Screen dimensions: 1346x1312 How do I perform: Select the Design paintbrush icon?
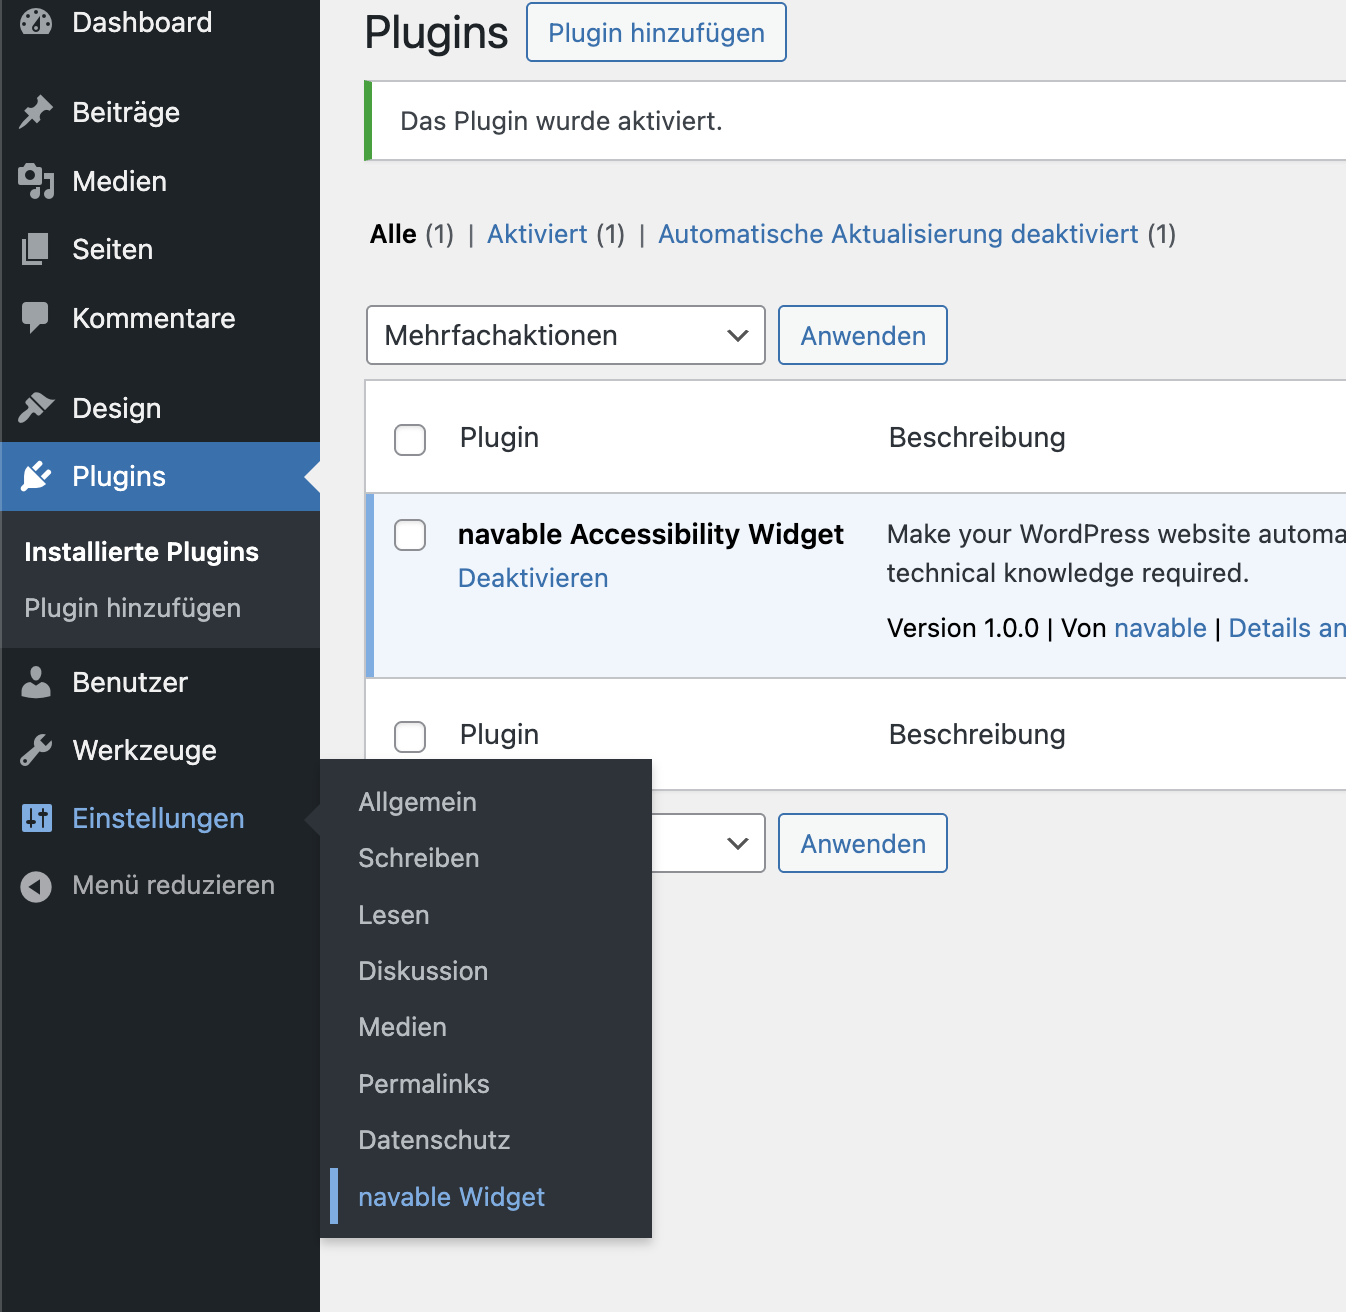(x=36, y=407)
